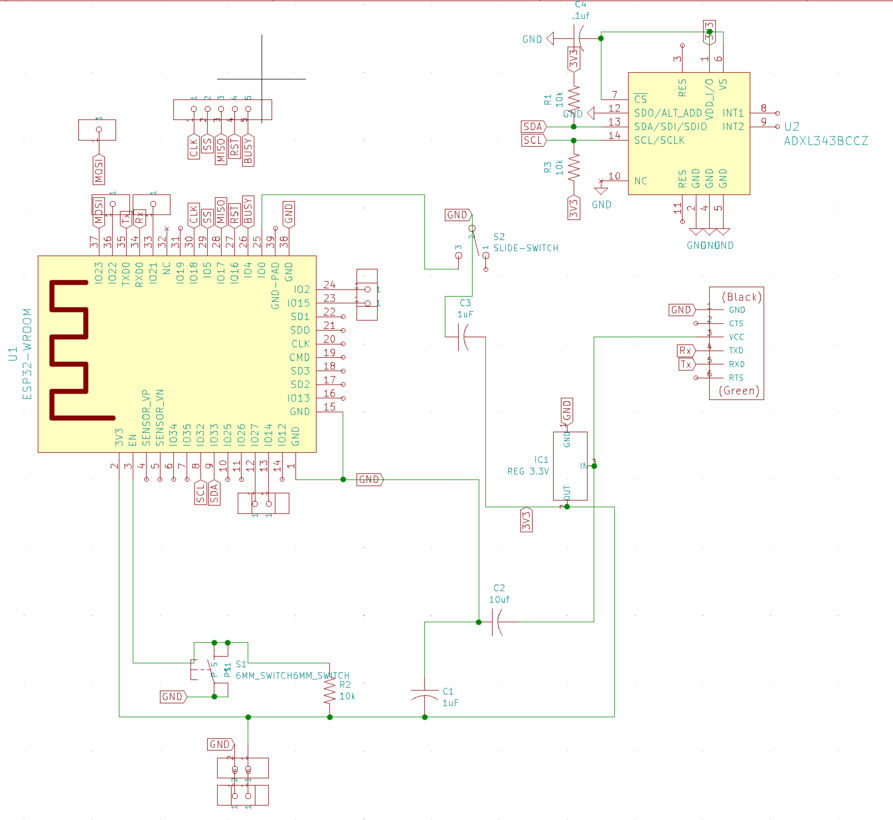The width and height of the screenshot is (893, 820).
Task: Click the VCC pin name on serial connector
Action: tap(736, 337)
